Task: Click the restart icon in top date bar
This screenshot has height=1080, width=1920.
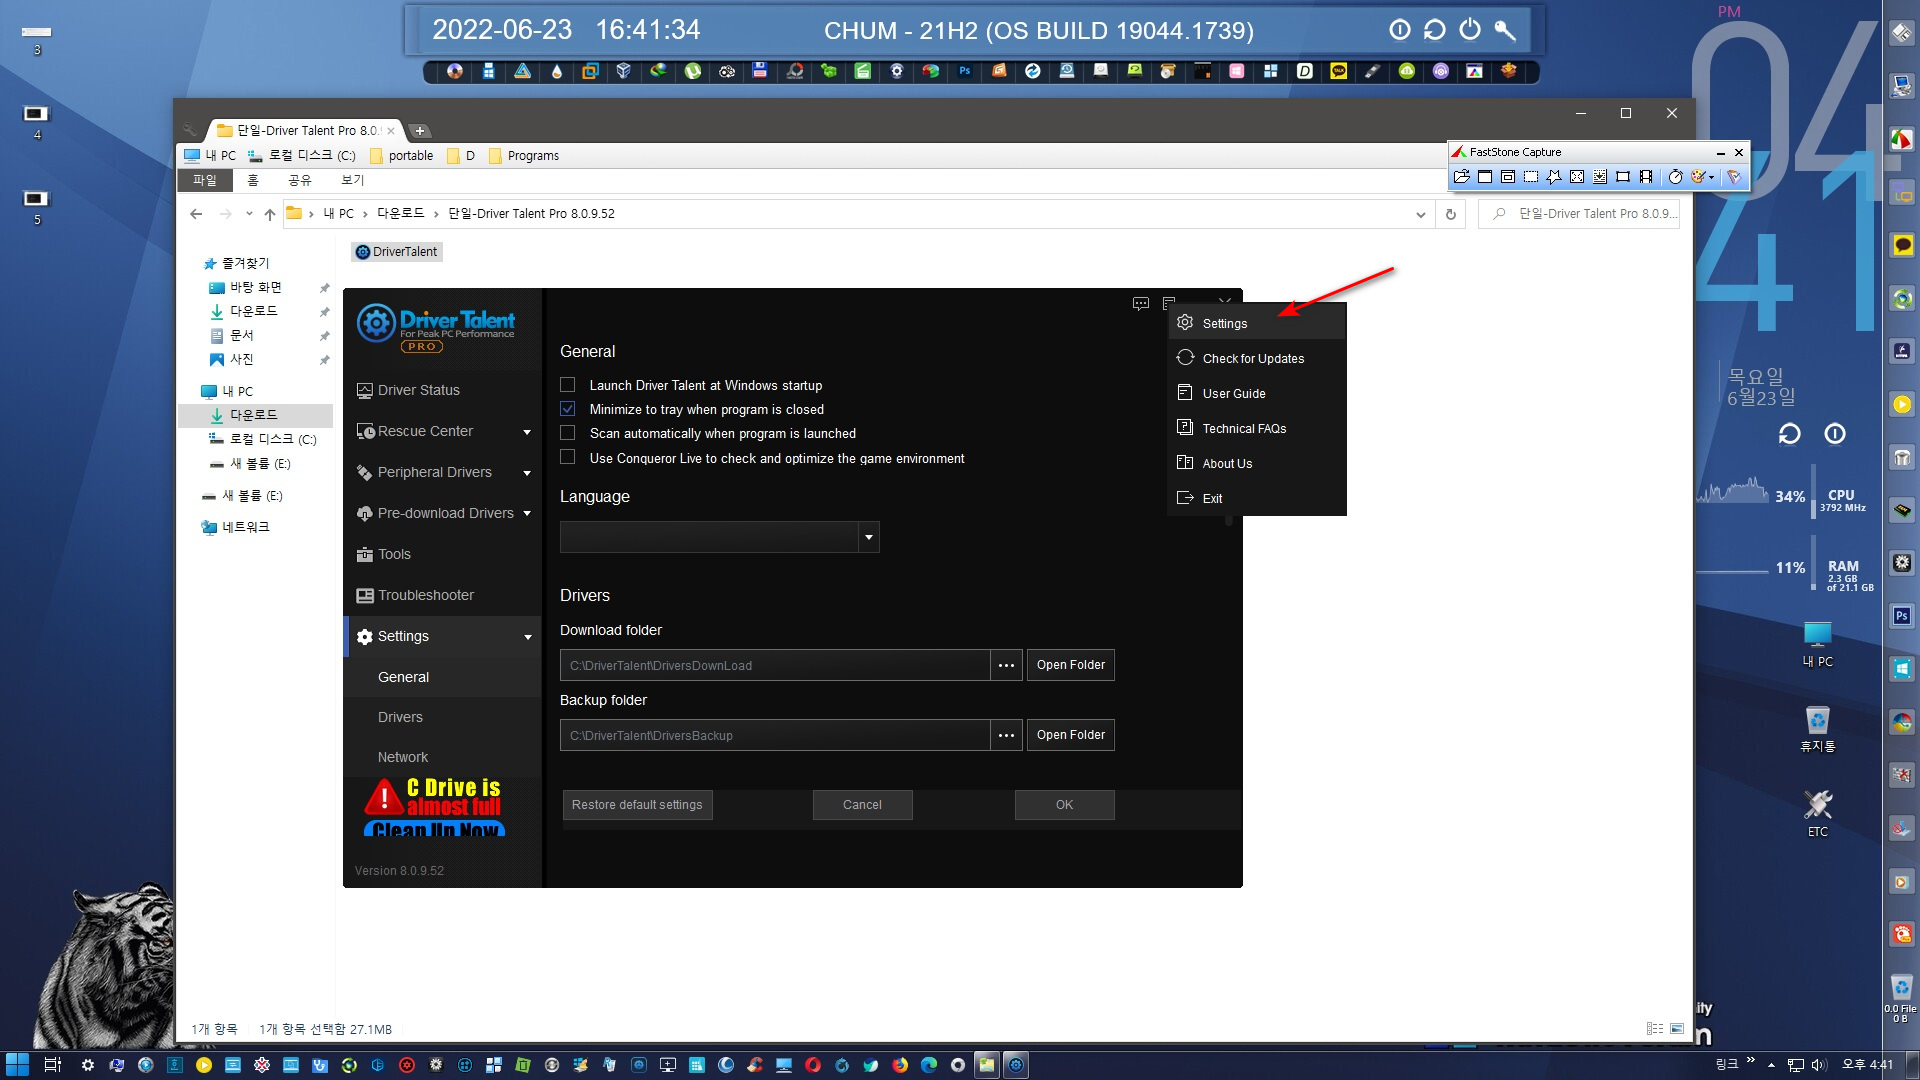Action: tap(1435, 30)
